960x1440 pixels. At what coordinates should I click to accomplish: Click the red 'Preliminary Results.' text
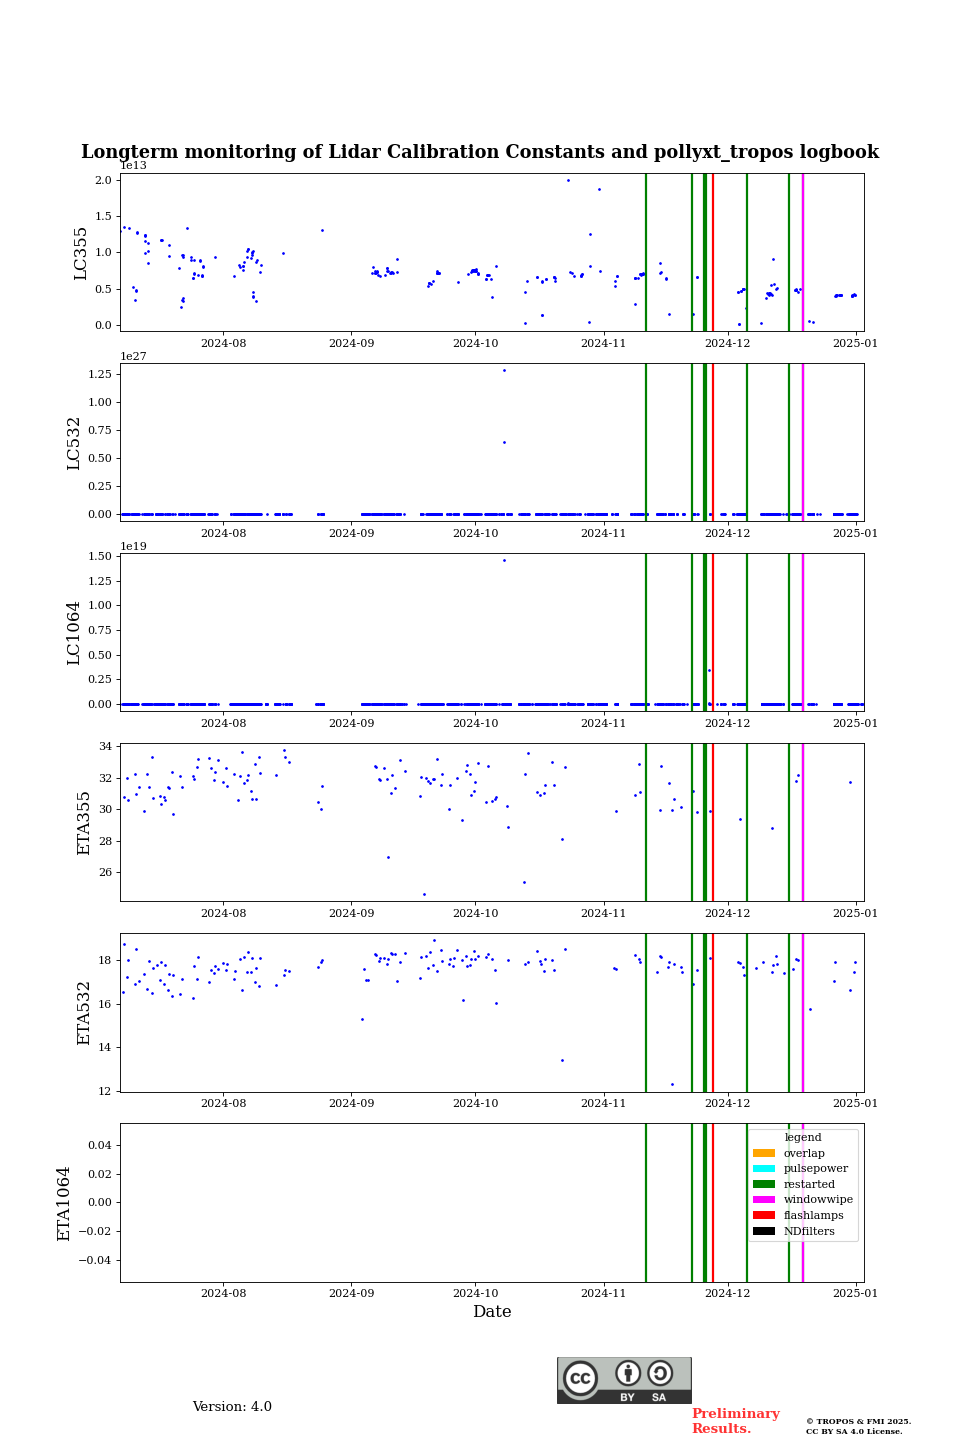pyautogui.click(x=736, y=1421)
